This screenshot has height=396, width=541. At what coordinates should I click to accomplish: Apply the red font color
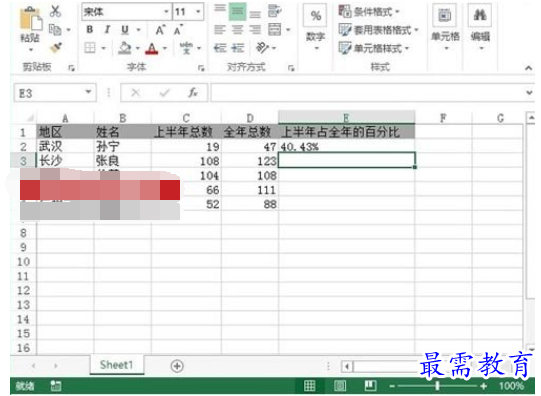(151, 48)
